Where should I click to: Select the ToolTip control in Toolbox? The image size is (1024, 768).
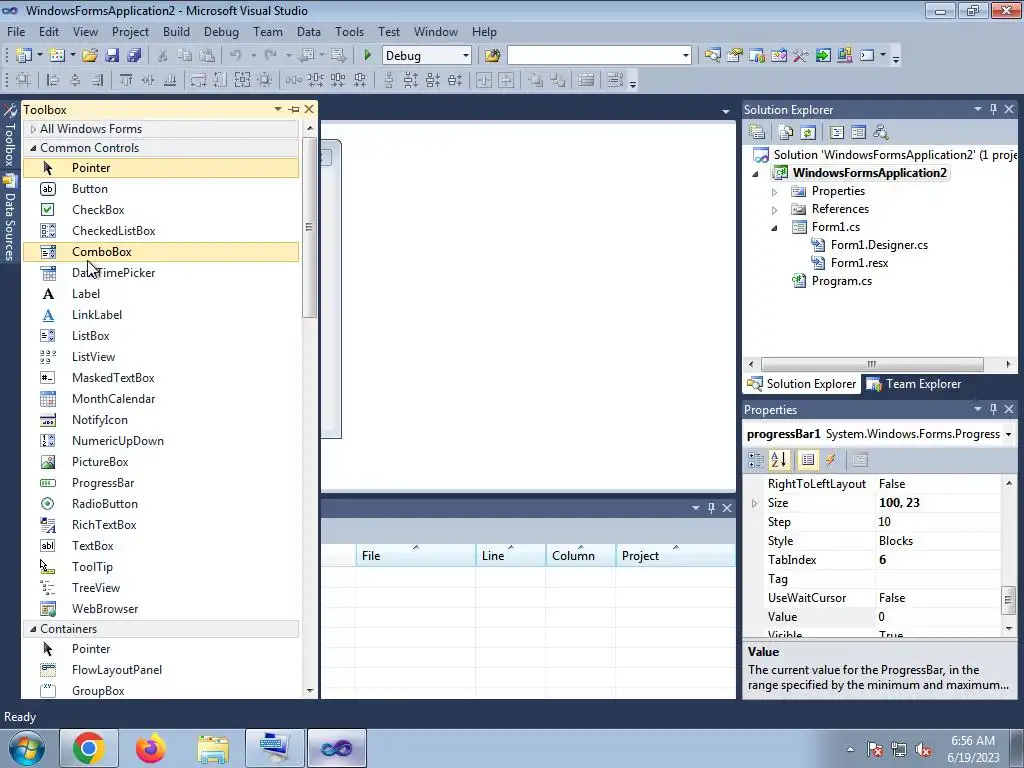[161, 567]
